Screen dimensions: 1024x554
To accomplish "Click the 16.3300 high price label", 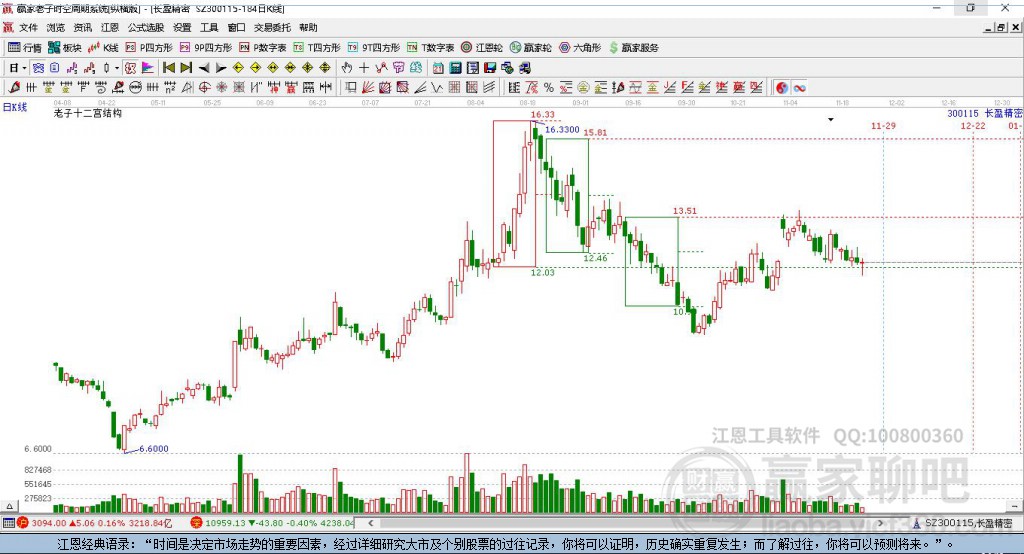I will point(562,129).
